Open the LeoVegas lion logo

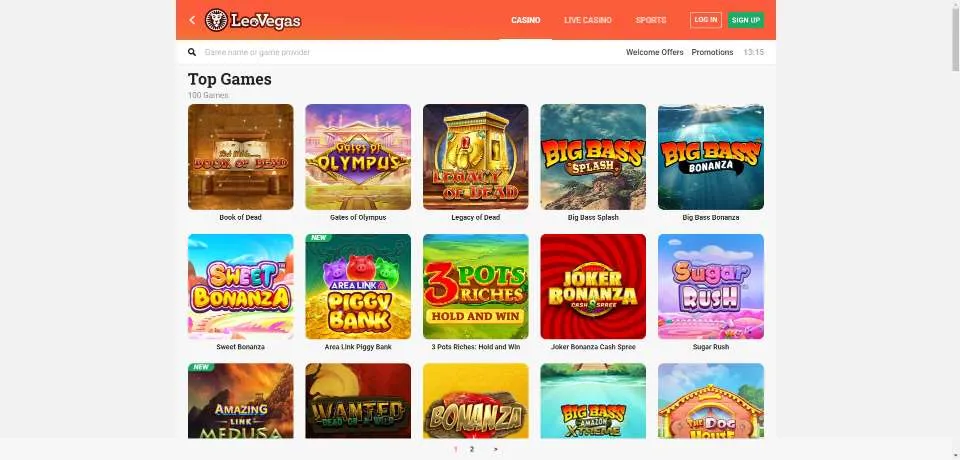(x=253, y=20)
